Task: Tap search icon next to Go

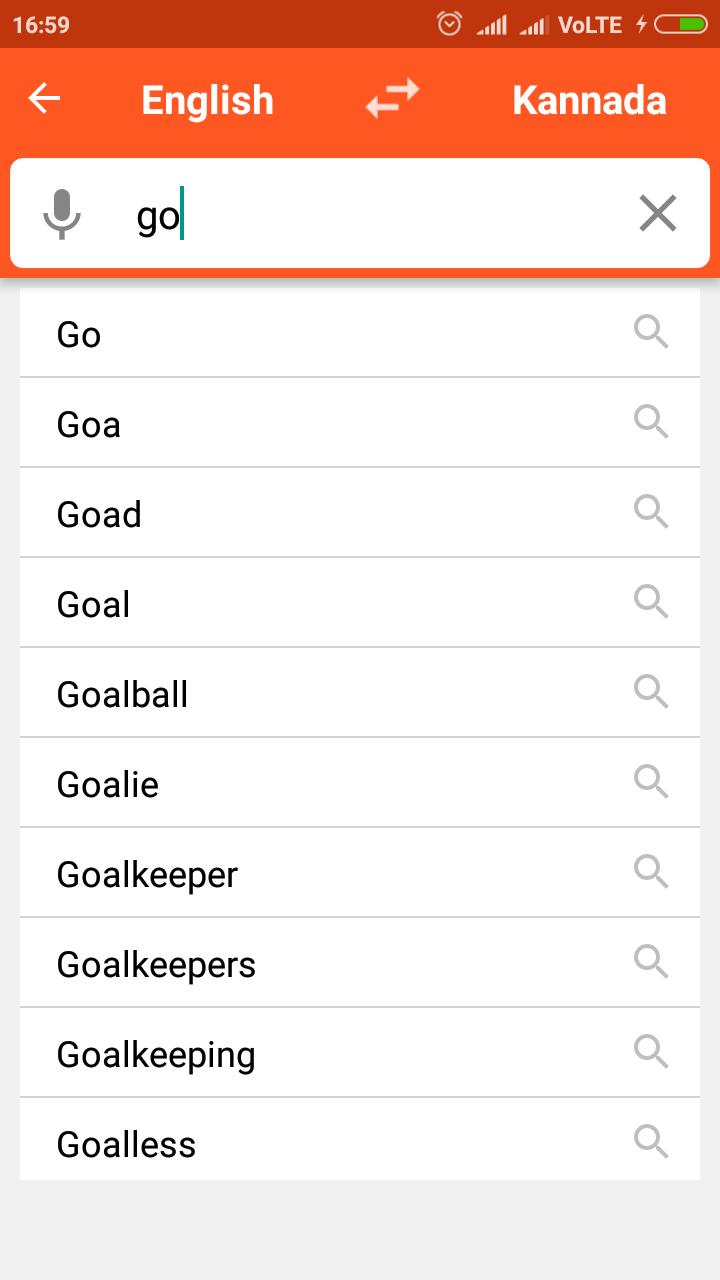Action: tap(651, 332)
